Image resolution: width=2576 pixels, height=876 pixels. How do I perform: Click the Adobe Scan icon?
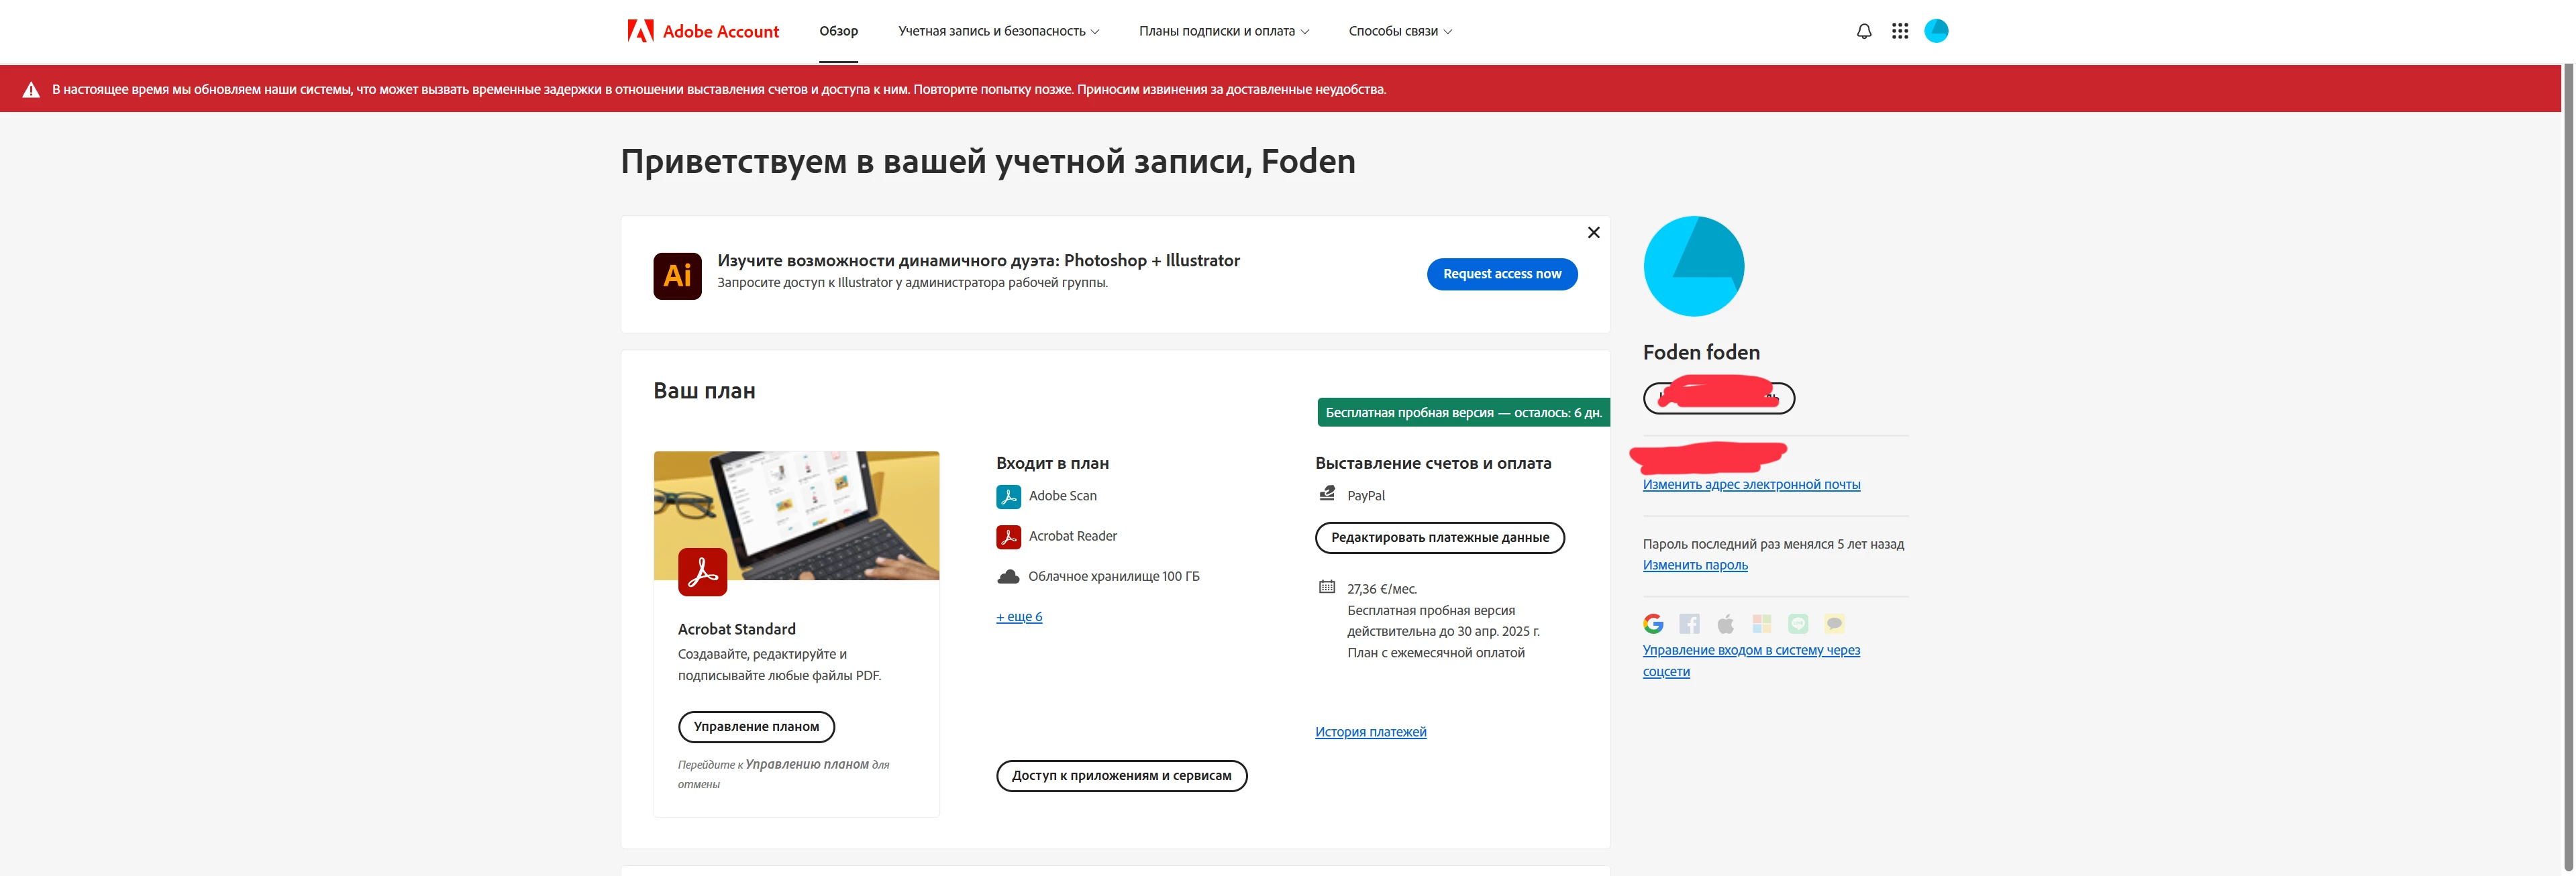tap(1008, 496)
